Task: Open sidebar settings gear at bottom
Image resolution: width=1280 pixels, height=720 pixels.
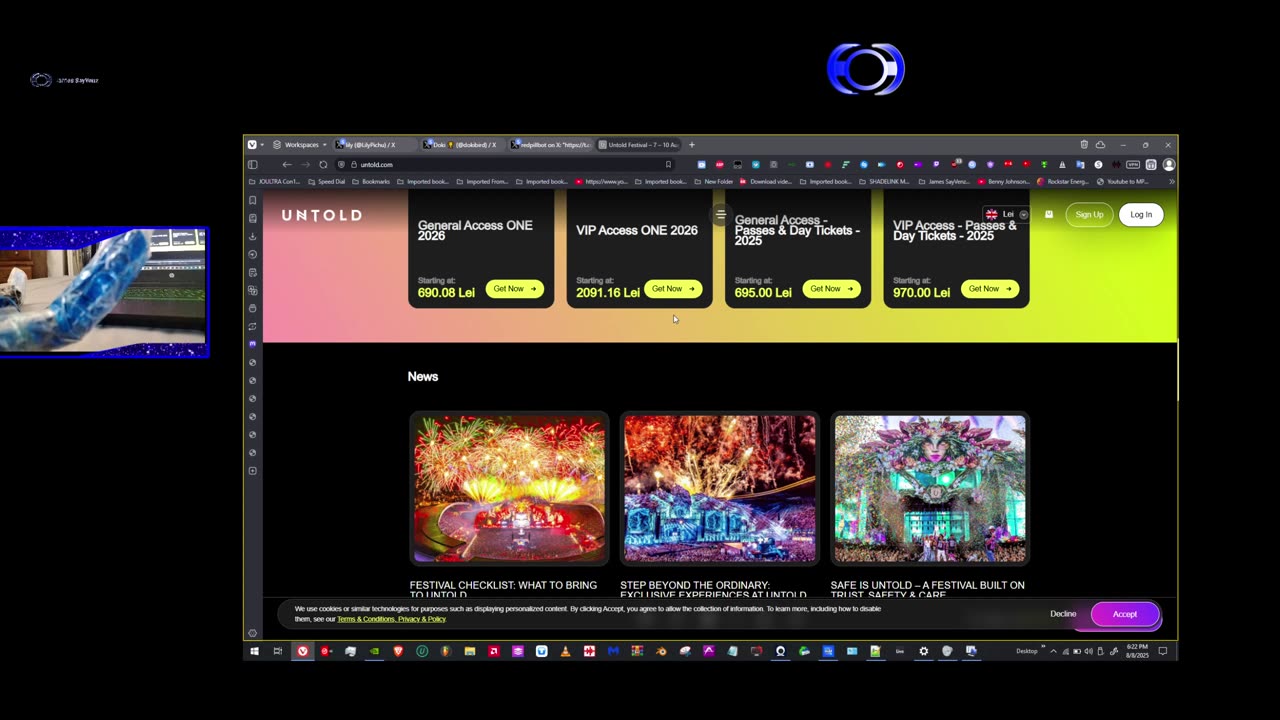Action: click(252, 633)
